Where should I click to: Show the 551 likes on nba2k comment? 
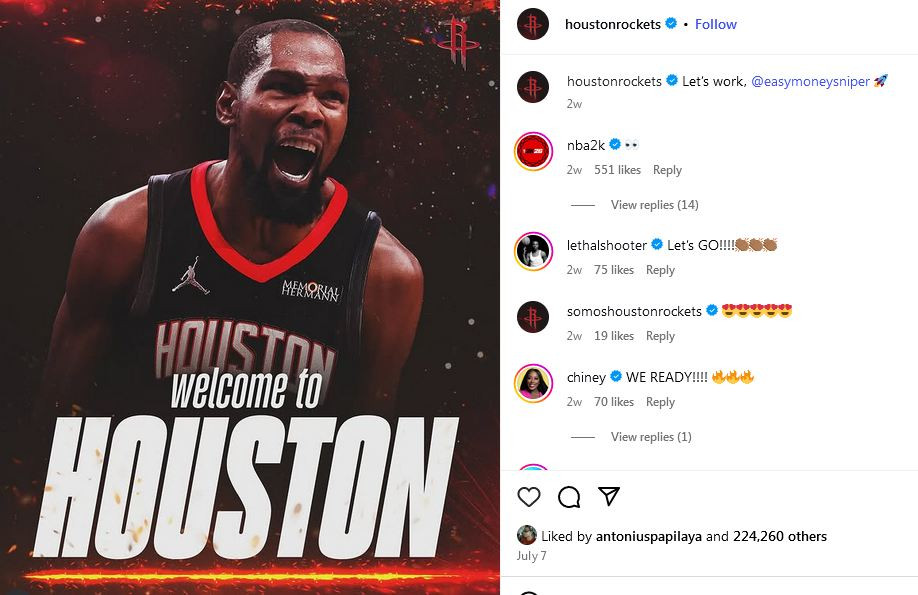tap(618, 170)
